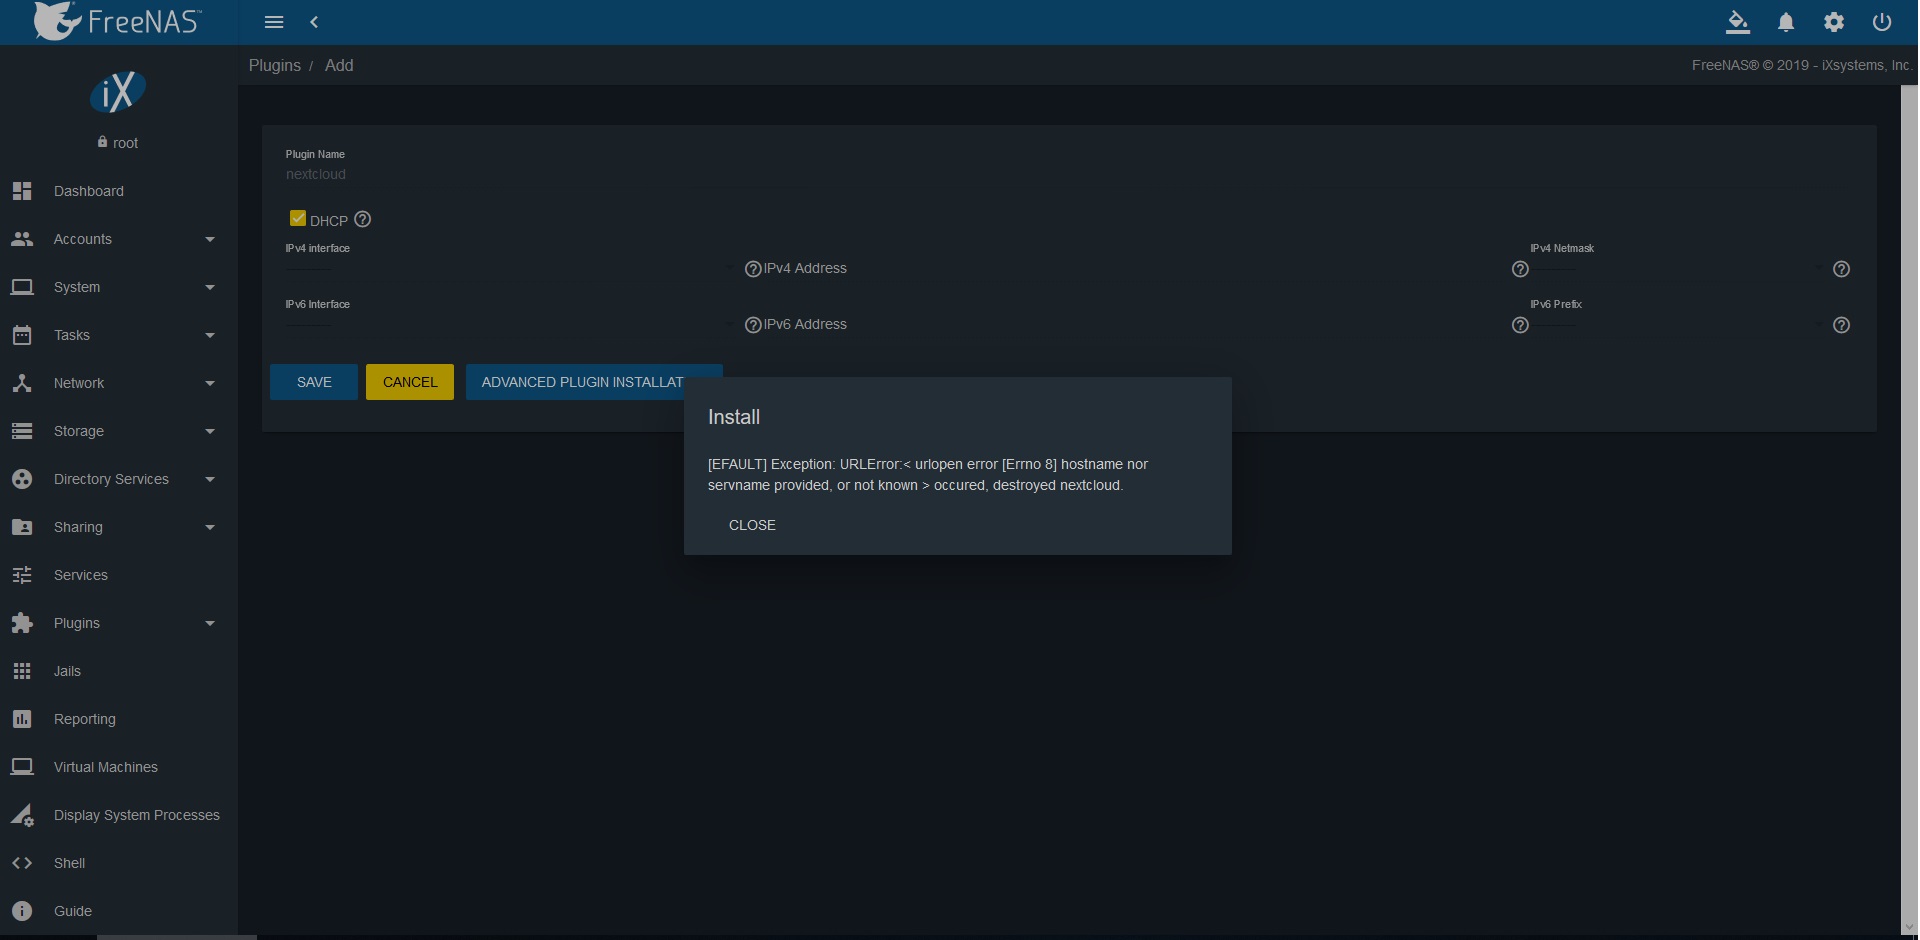Show help for IPv4 interface
1920x940 pixels.
(x=753, y=269)
